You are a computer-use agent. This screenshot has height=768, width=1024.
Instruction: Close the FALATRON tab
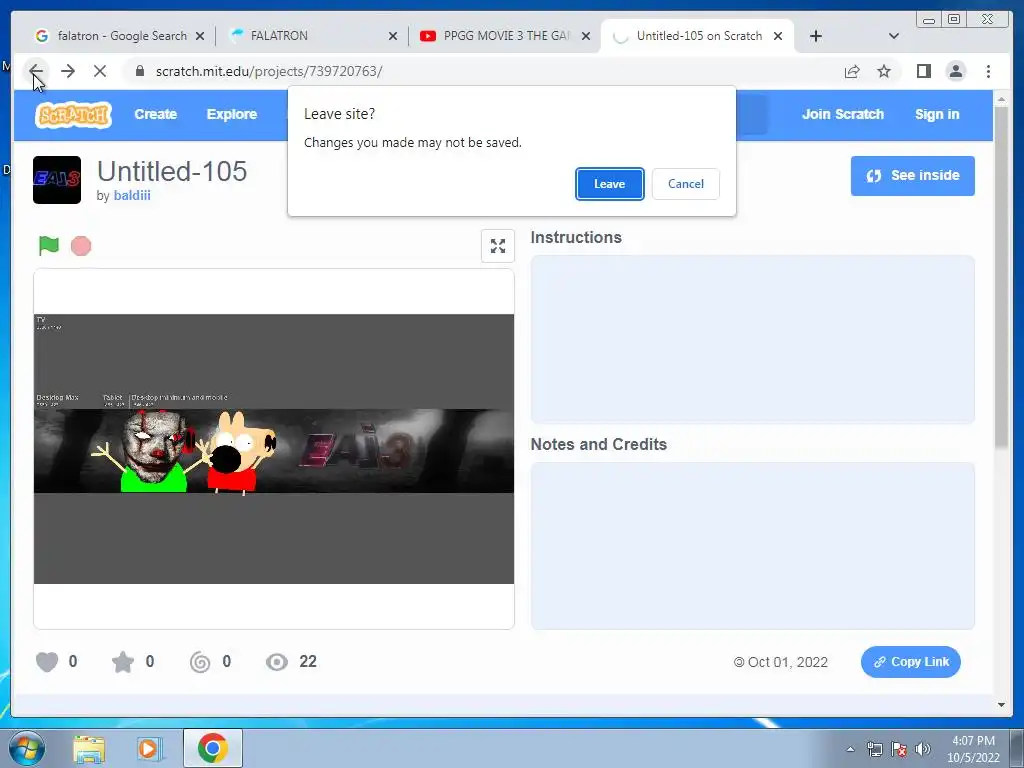coord(392,37)
